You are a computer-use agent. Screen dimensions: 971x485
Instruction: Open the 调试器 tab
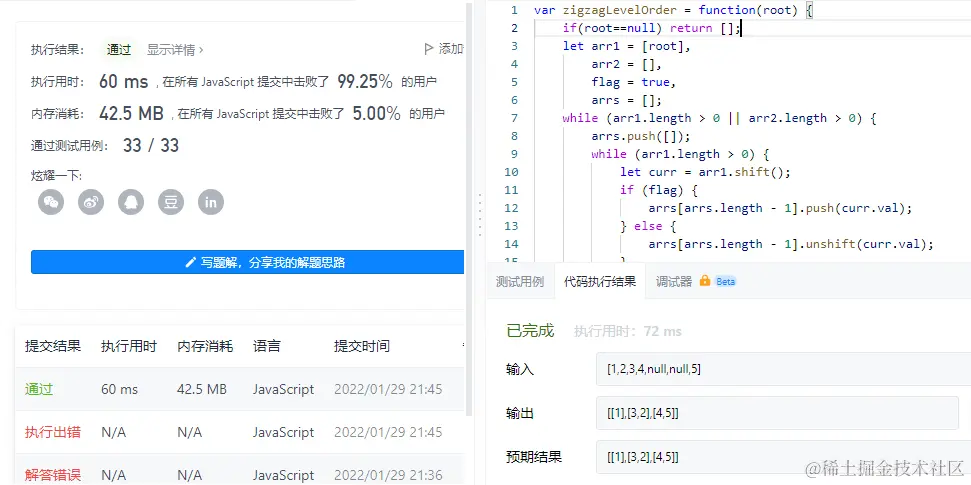674,281
